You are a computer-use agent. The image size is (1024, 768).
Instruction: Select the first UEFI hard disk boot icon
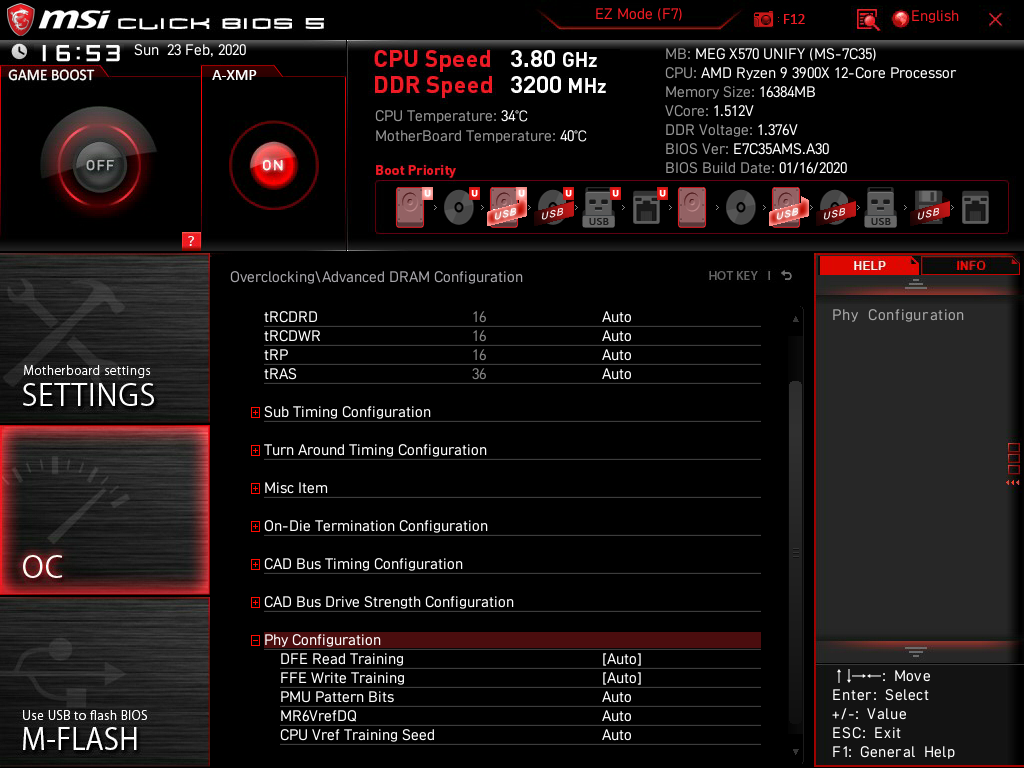coord(412,207)
